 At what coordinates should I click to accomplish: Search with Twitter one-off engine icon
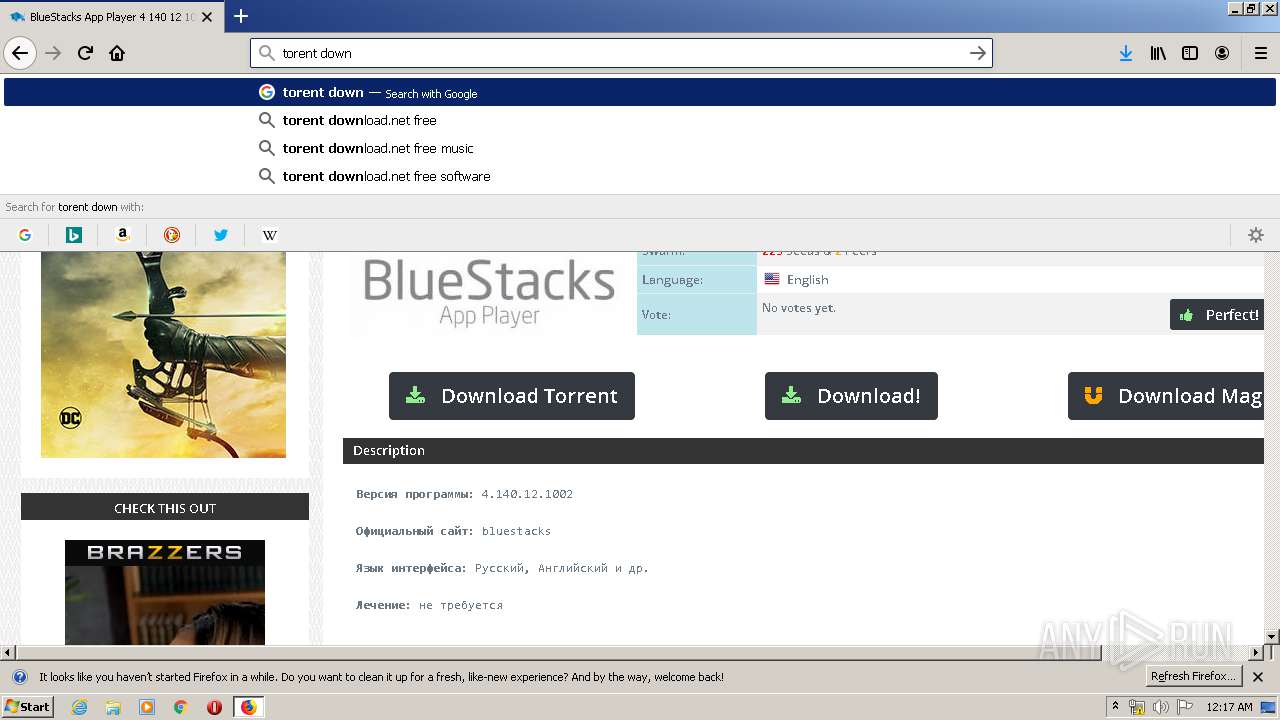[221, 235]
